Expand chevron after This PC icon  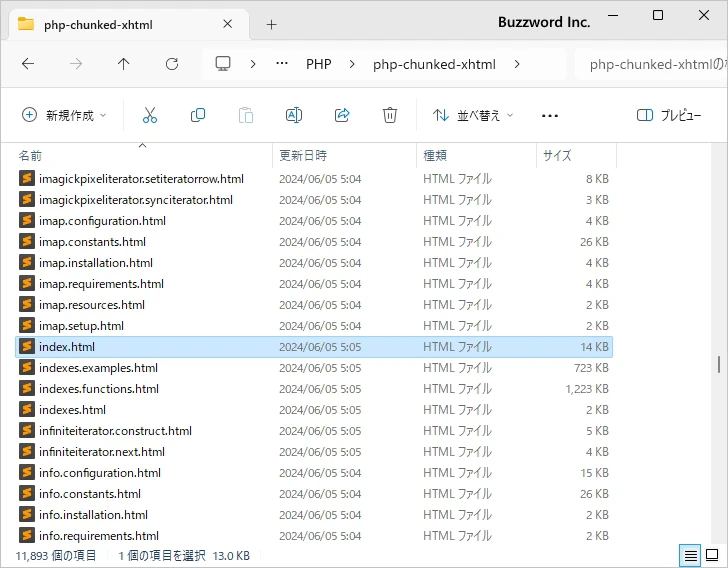click(x=253, y=64)
